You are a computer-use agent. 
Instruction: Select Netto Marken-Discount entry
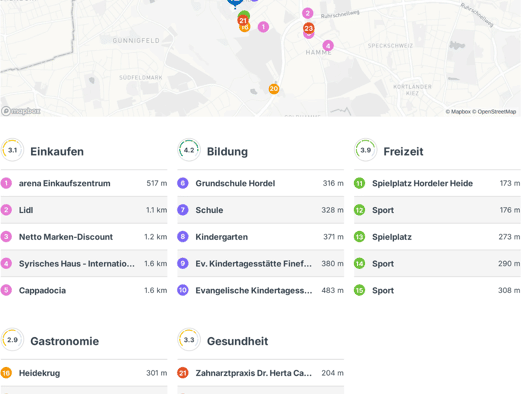click(x=84, y=237)
